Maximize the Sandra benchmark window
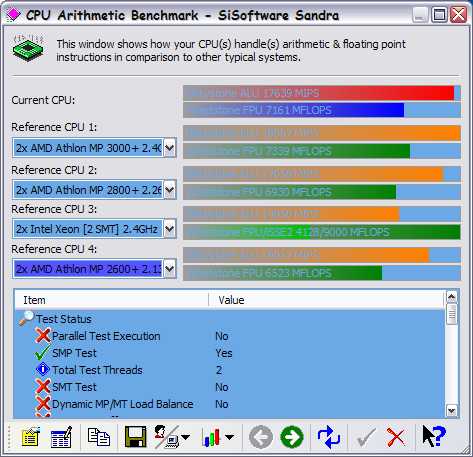 tap(439, 15)
